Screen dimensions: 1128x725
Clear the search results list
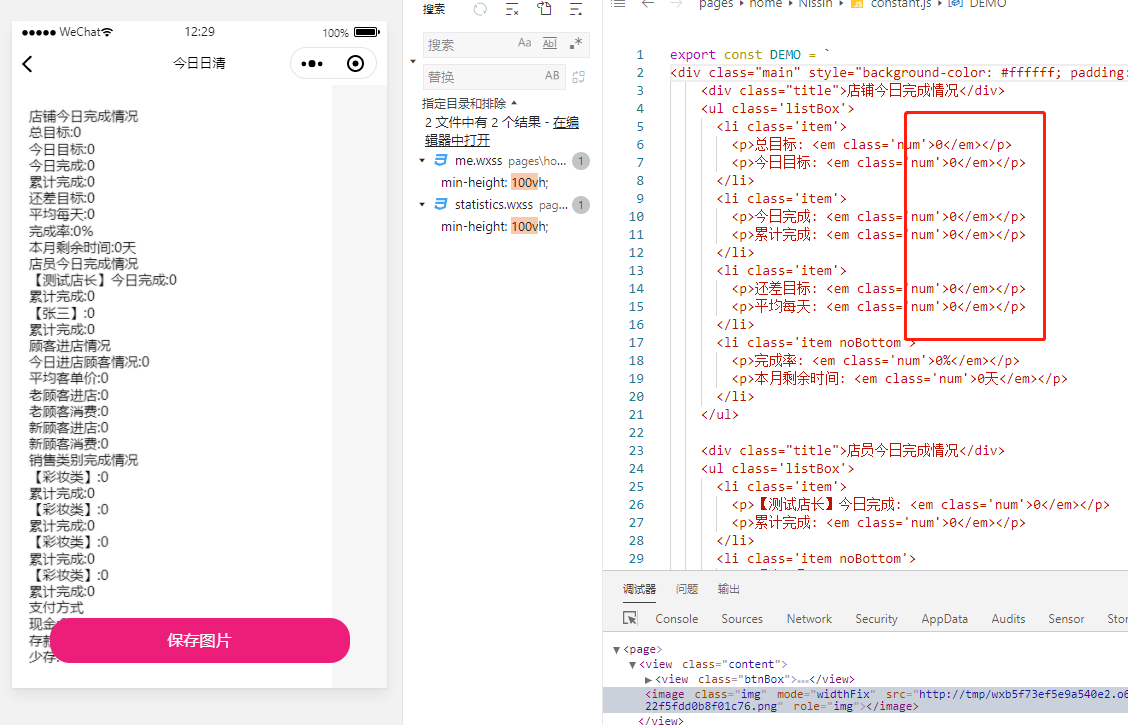[x=512, y=9]
